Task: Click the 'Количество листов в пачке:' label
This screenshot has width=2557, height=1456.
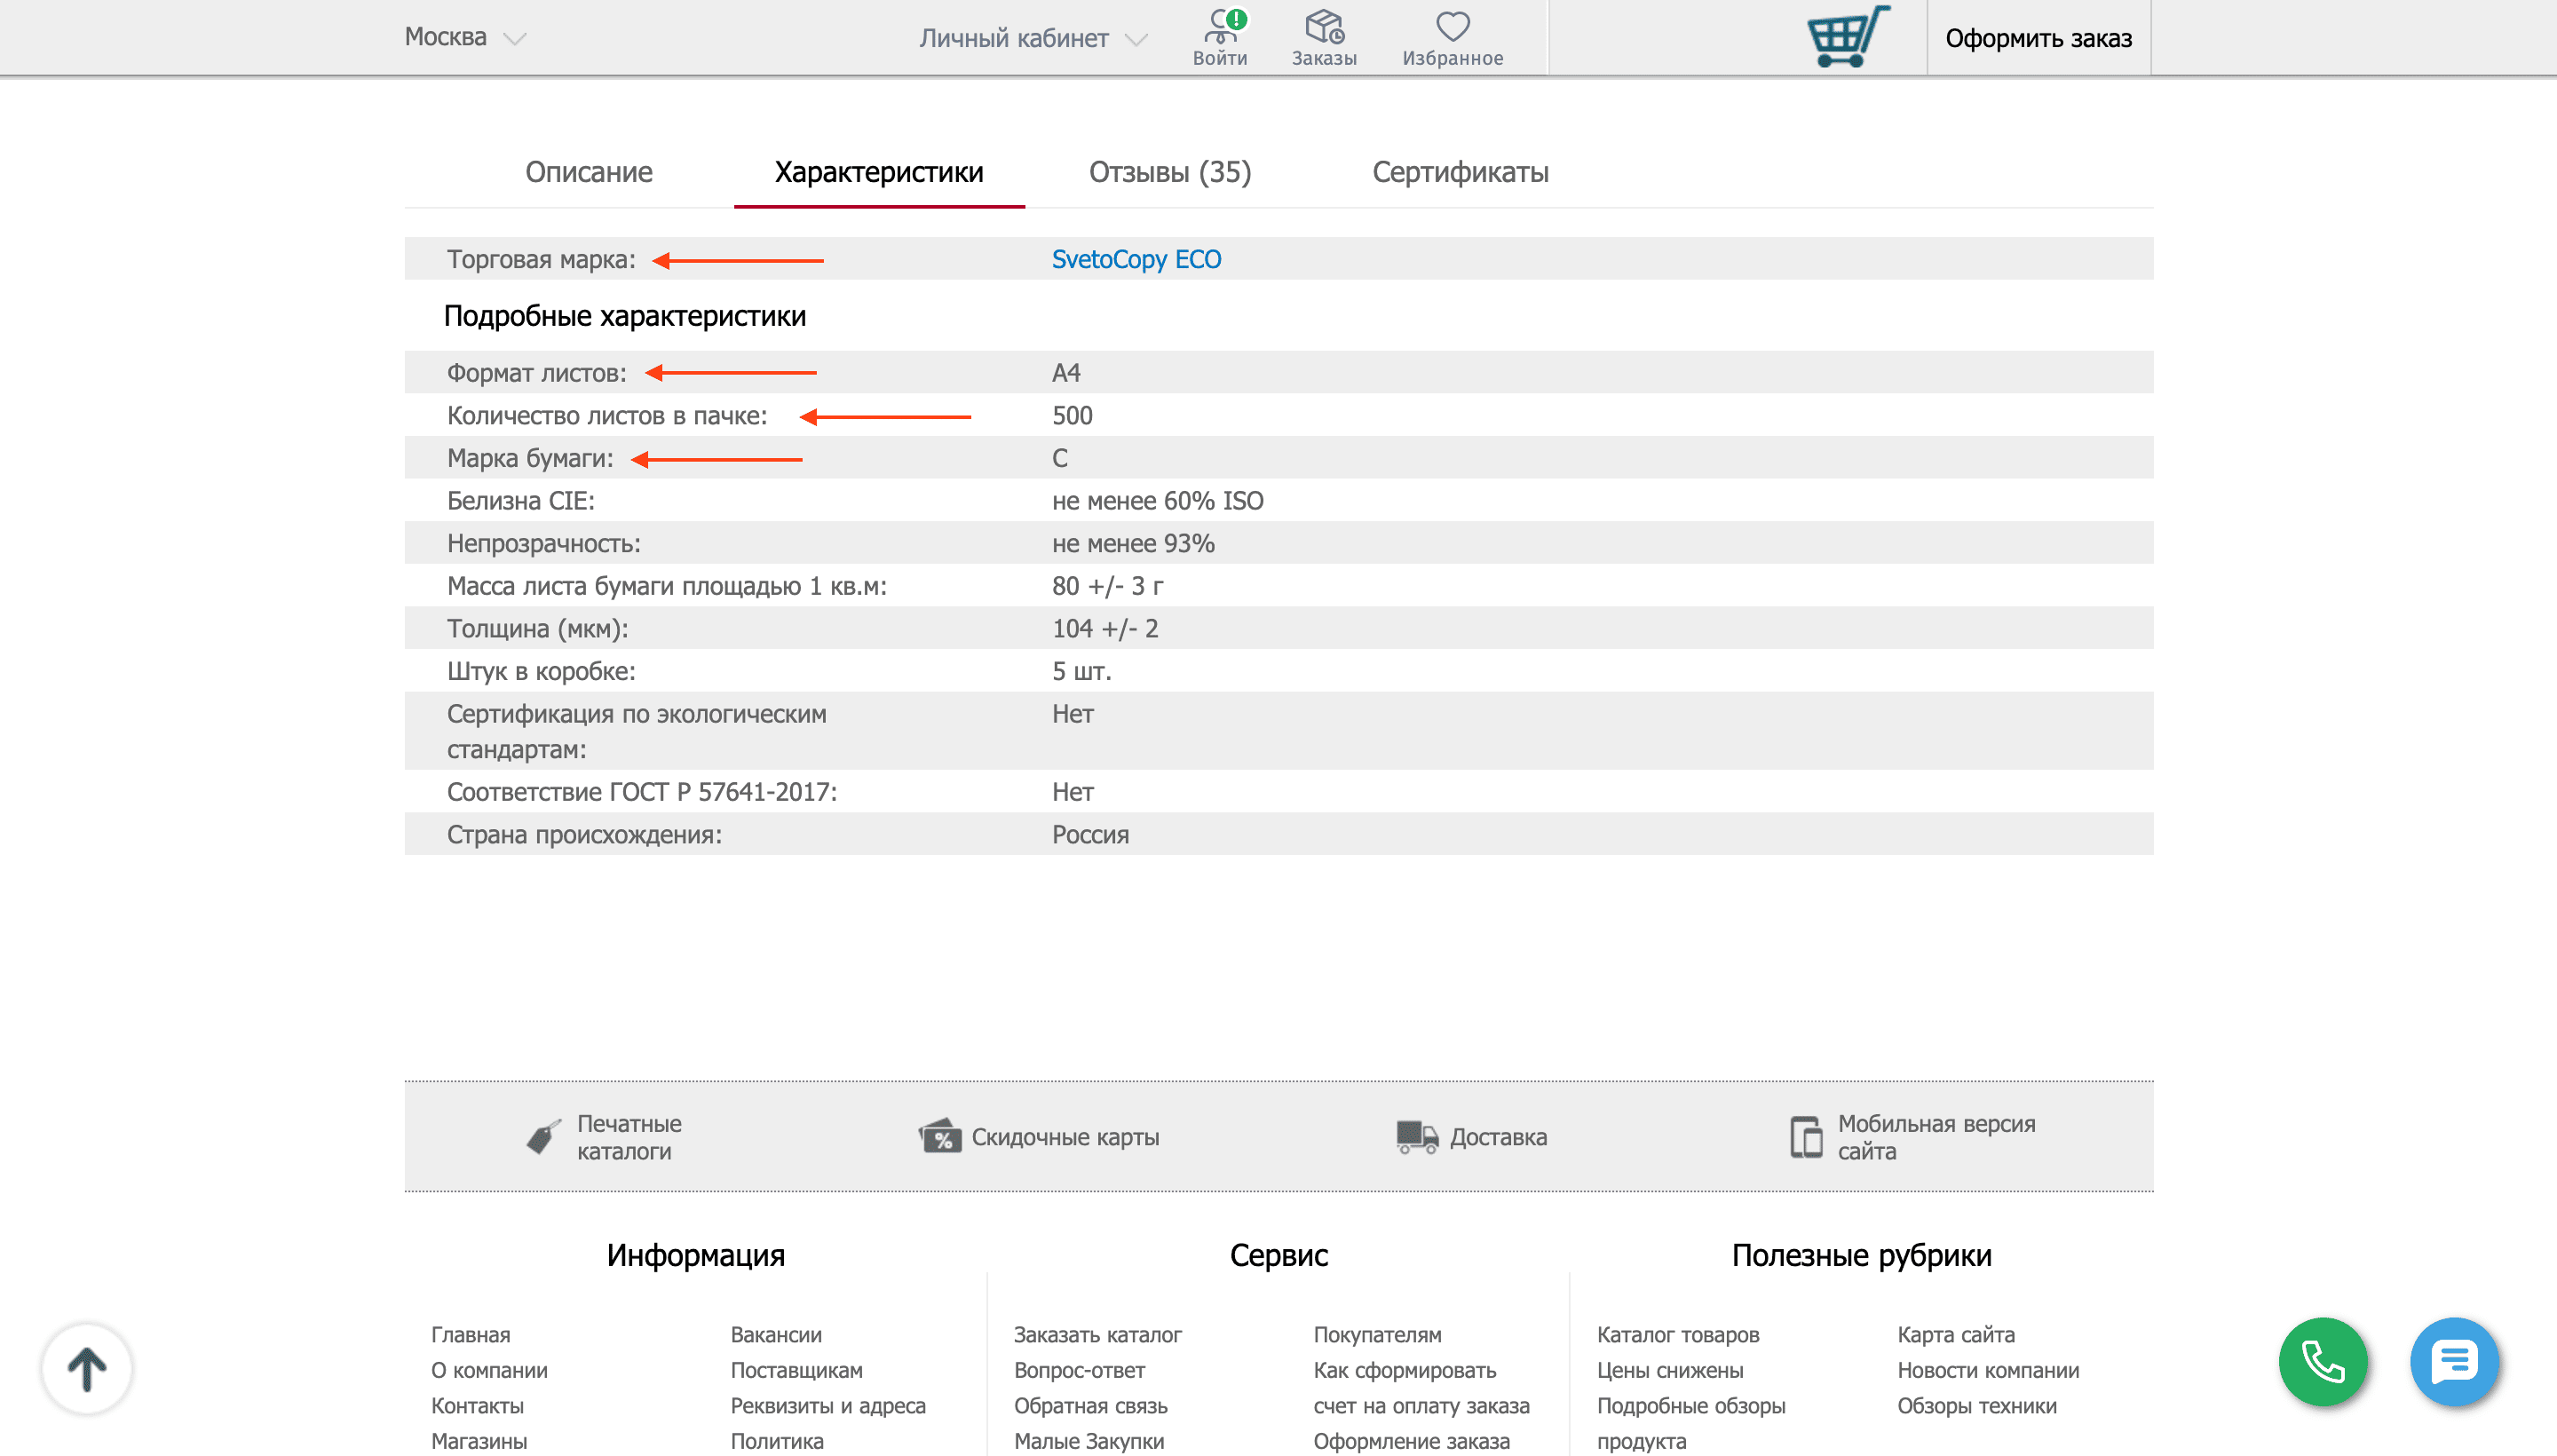Action: click(607, 416)
